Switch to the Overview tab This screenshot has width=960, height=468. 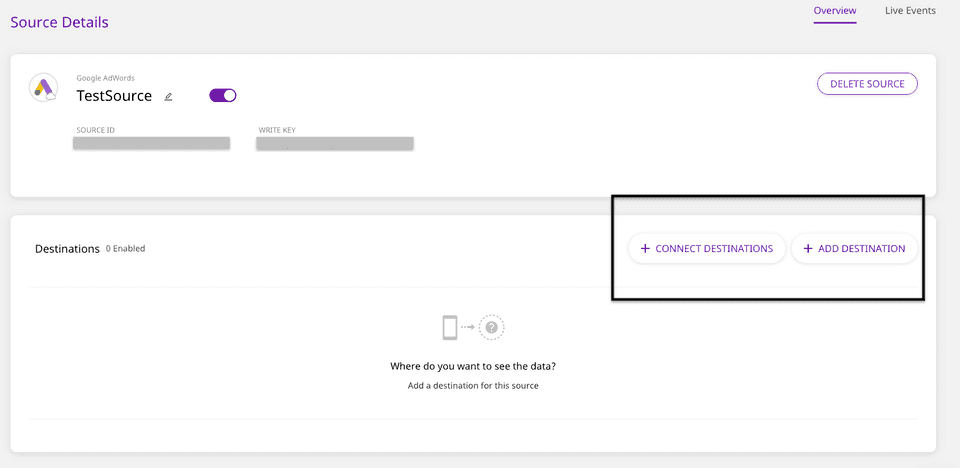click(x=834, y=11)
